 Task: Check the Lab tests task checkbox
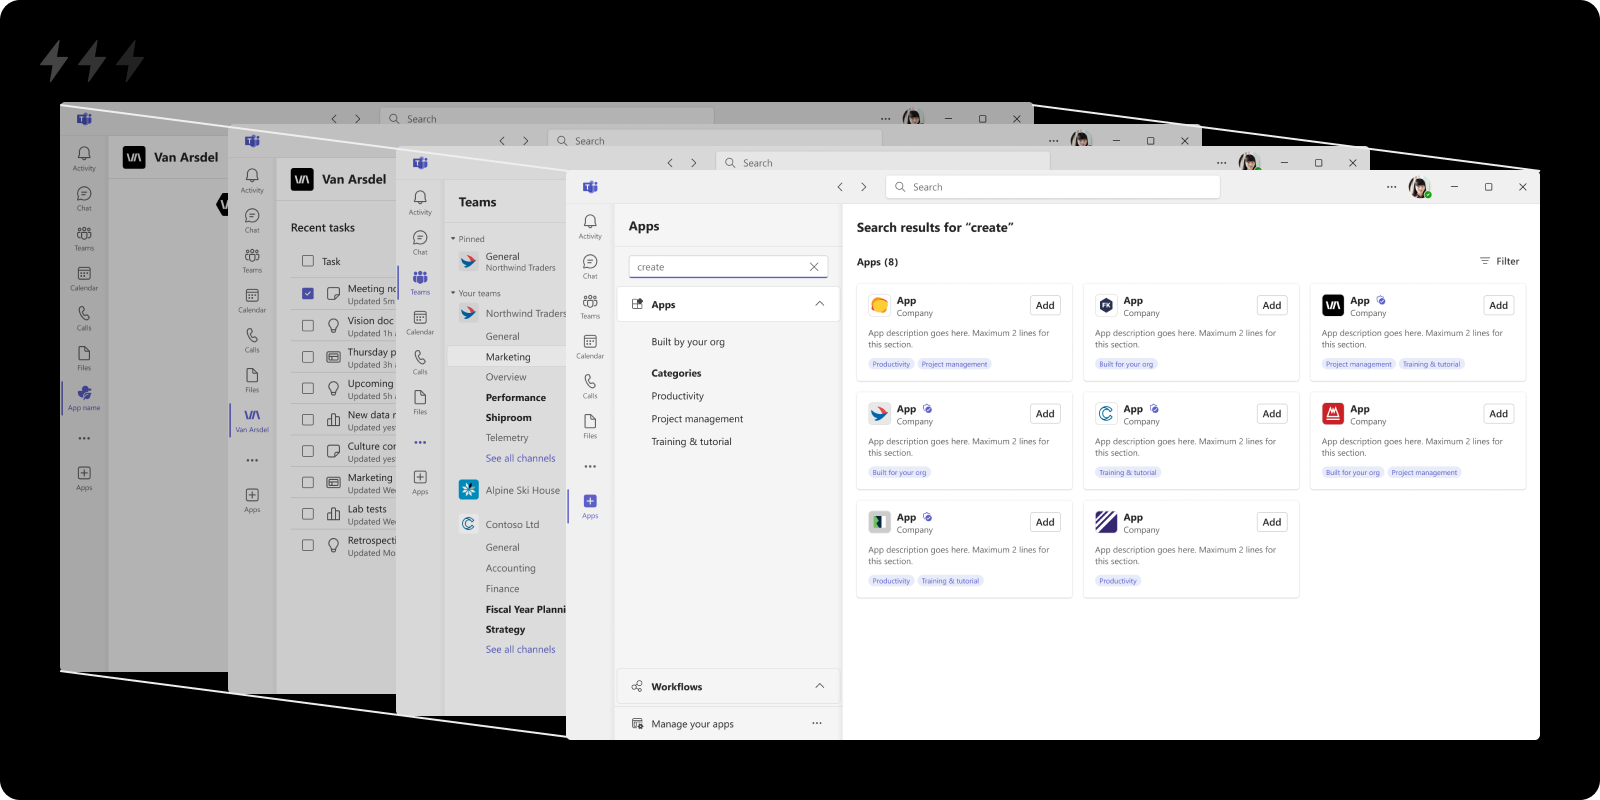pyautogui.click(x=308, y=514)
